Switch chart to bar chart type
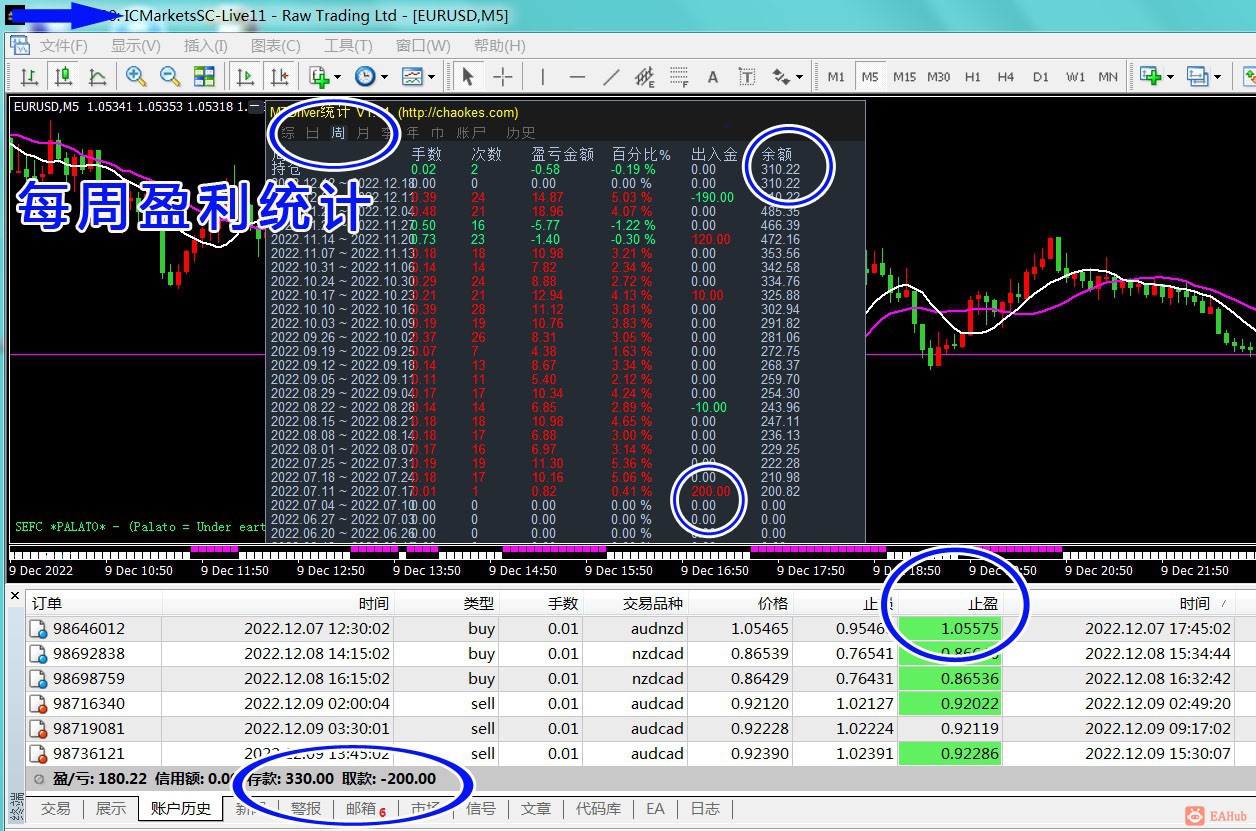The height and width of the screenshot is (831, 1256). [30, 77]
